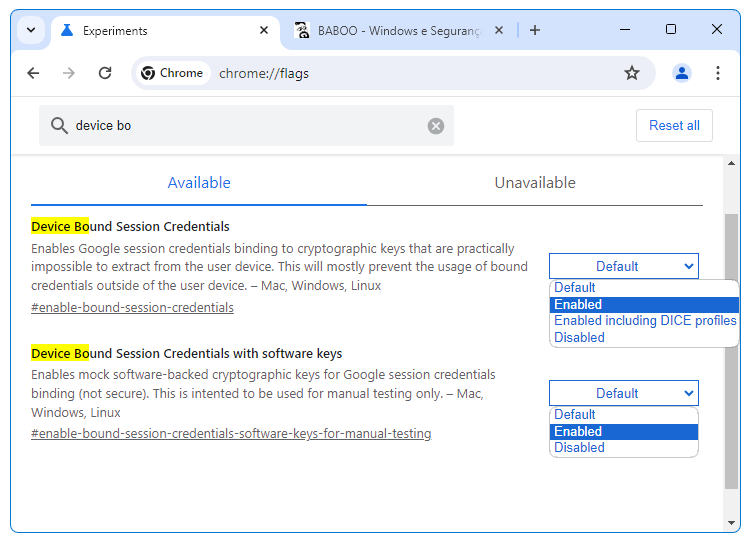Click the Chrome site info chip
752x547 pixels.
pyautogui.click(x=173, y=73)
